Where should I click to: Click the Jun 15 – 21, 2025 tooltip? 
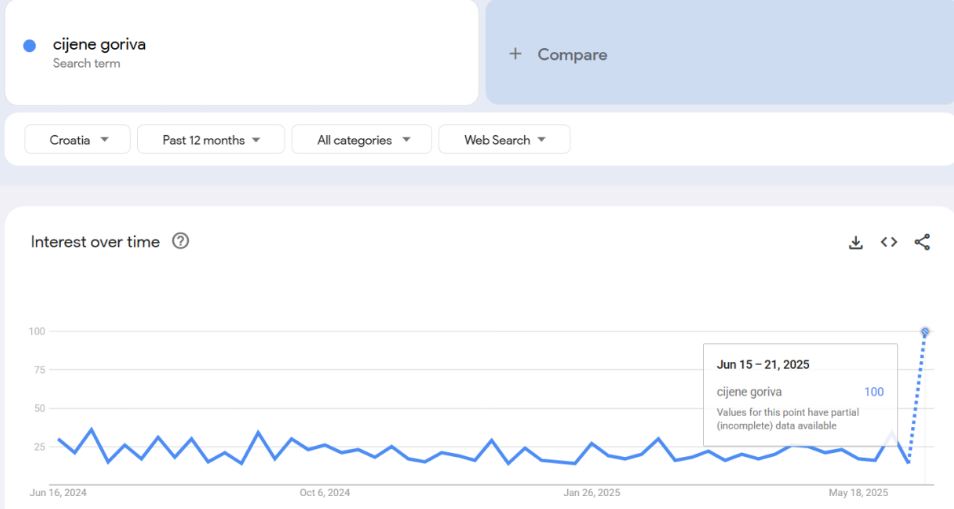(x=800, y=395)
